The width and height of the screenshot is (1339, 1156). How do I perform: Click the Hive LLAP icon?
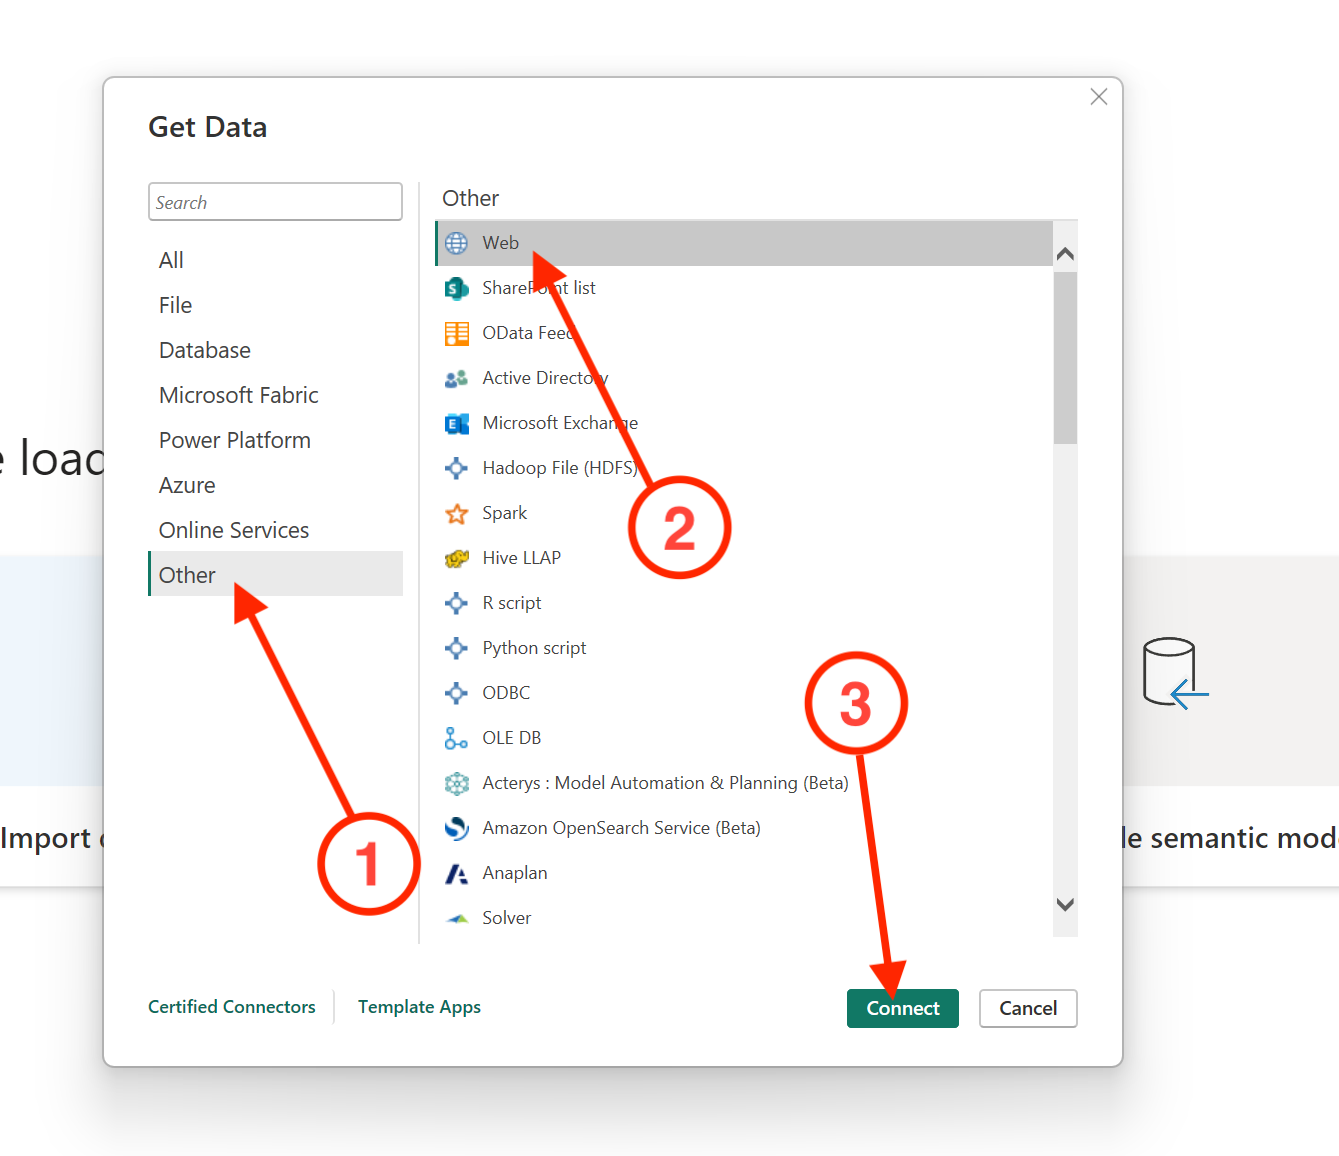(x=456, y=558)
